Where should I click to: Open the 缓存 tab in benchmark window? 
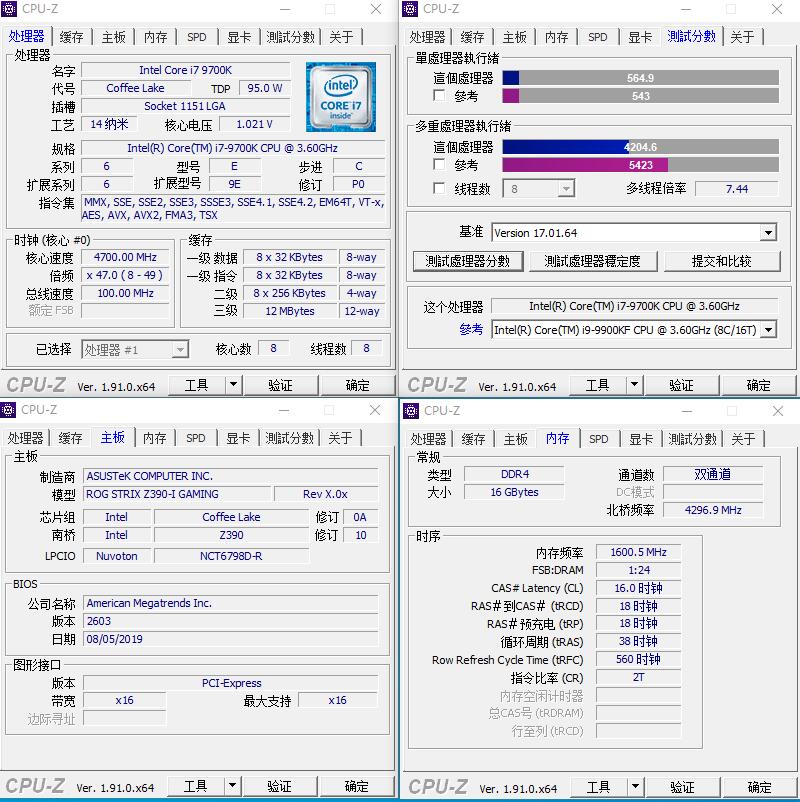(471, 36)
